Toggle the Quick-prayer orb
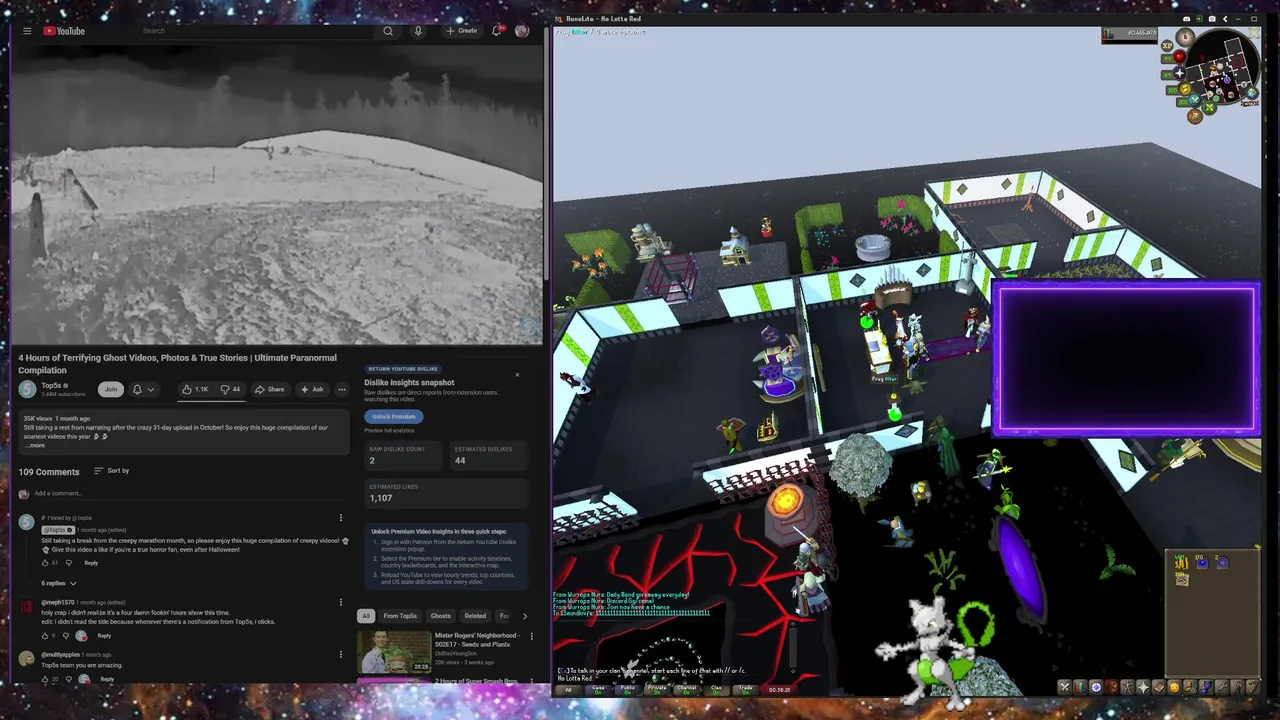 pos(1180,73)
